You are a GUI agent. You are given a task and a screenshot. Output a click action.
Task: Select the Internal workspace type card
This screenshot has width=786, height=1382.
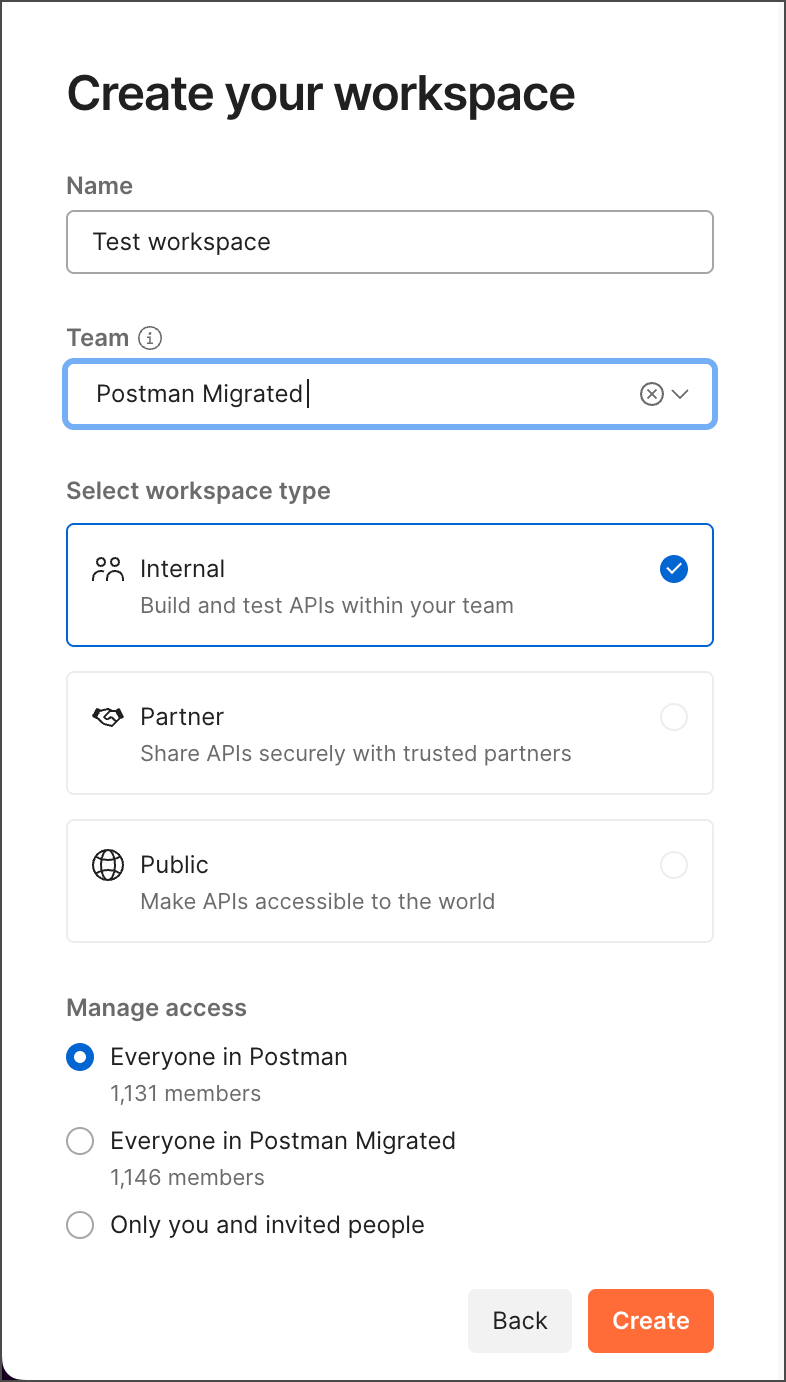click(x=389, y=586)
